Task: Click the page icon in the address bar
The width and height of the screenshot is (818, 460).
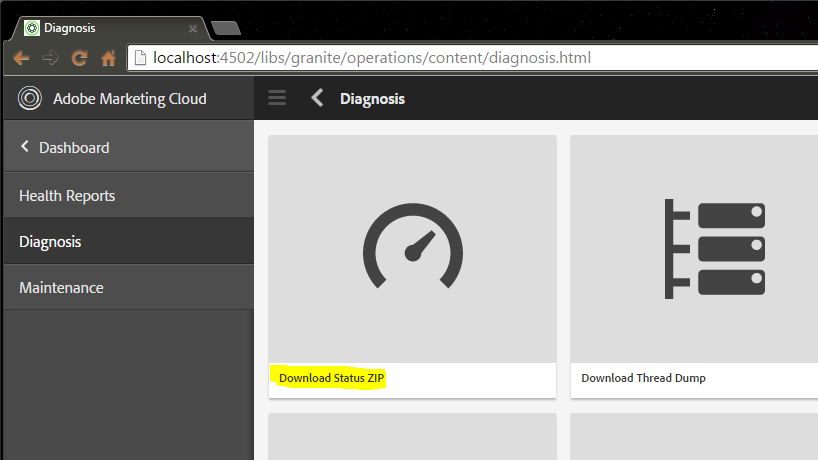Action: (x=140, y=58)
